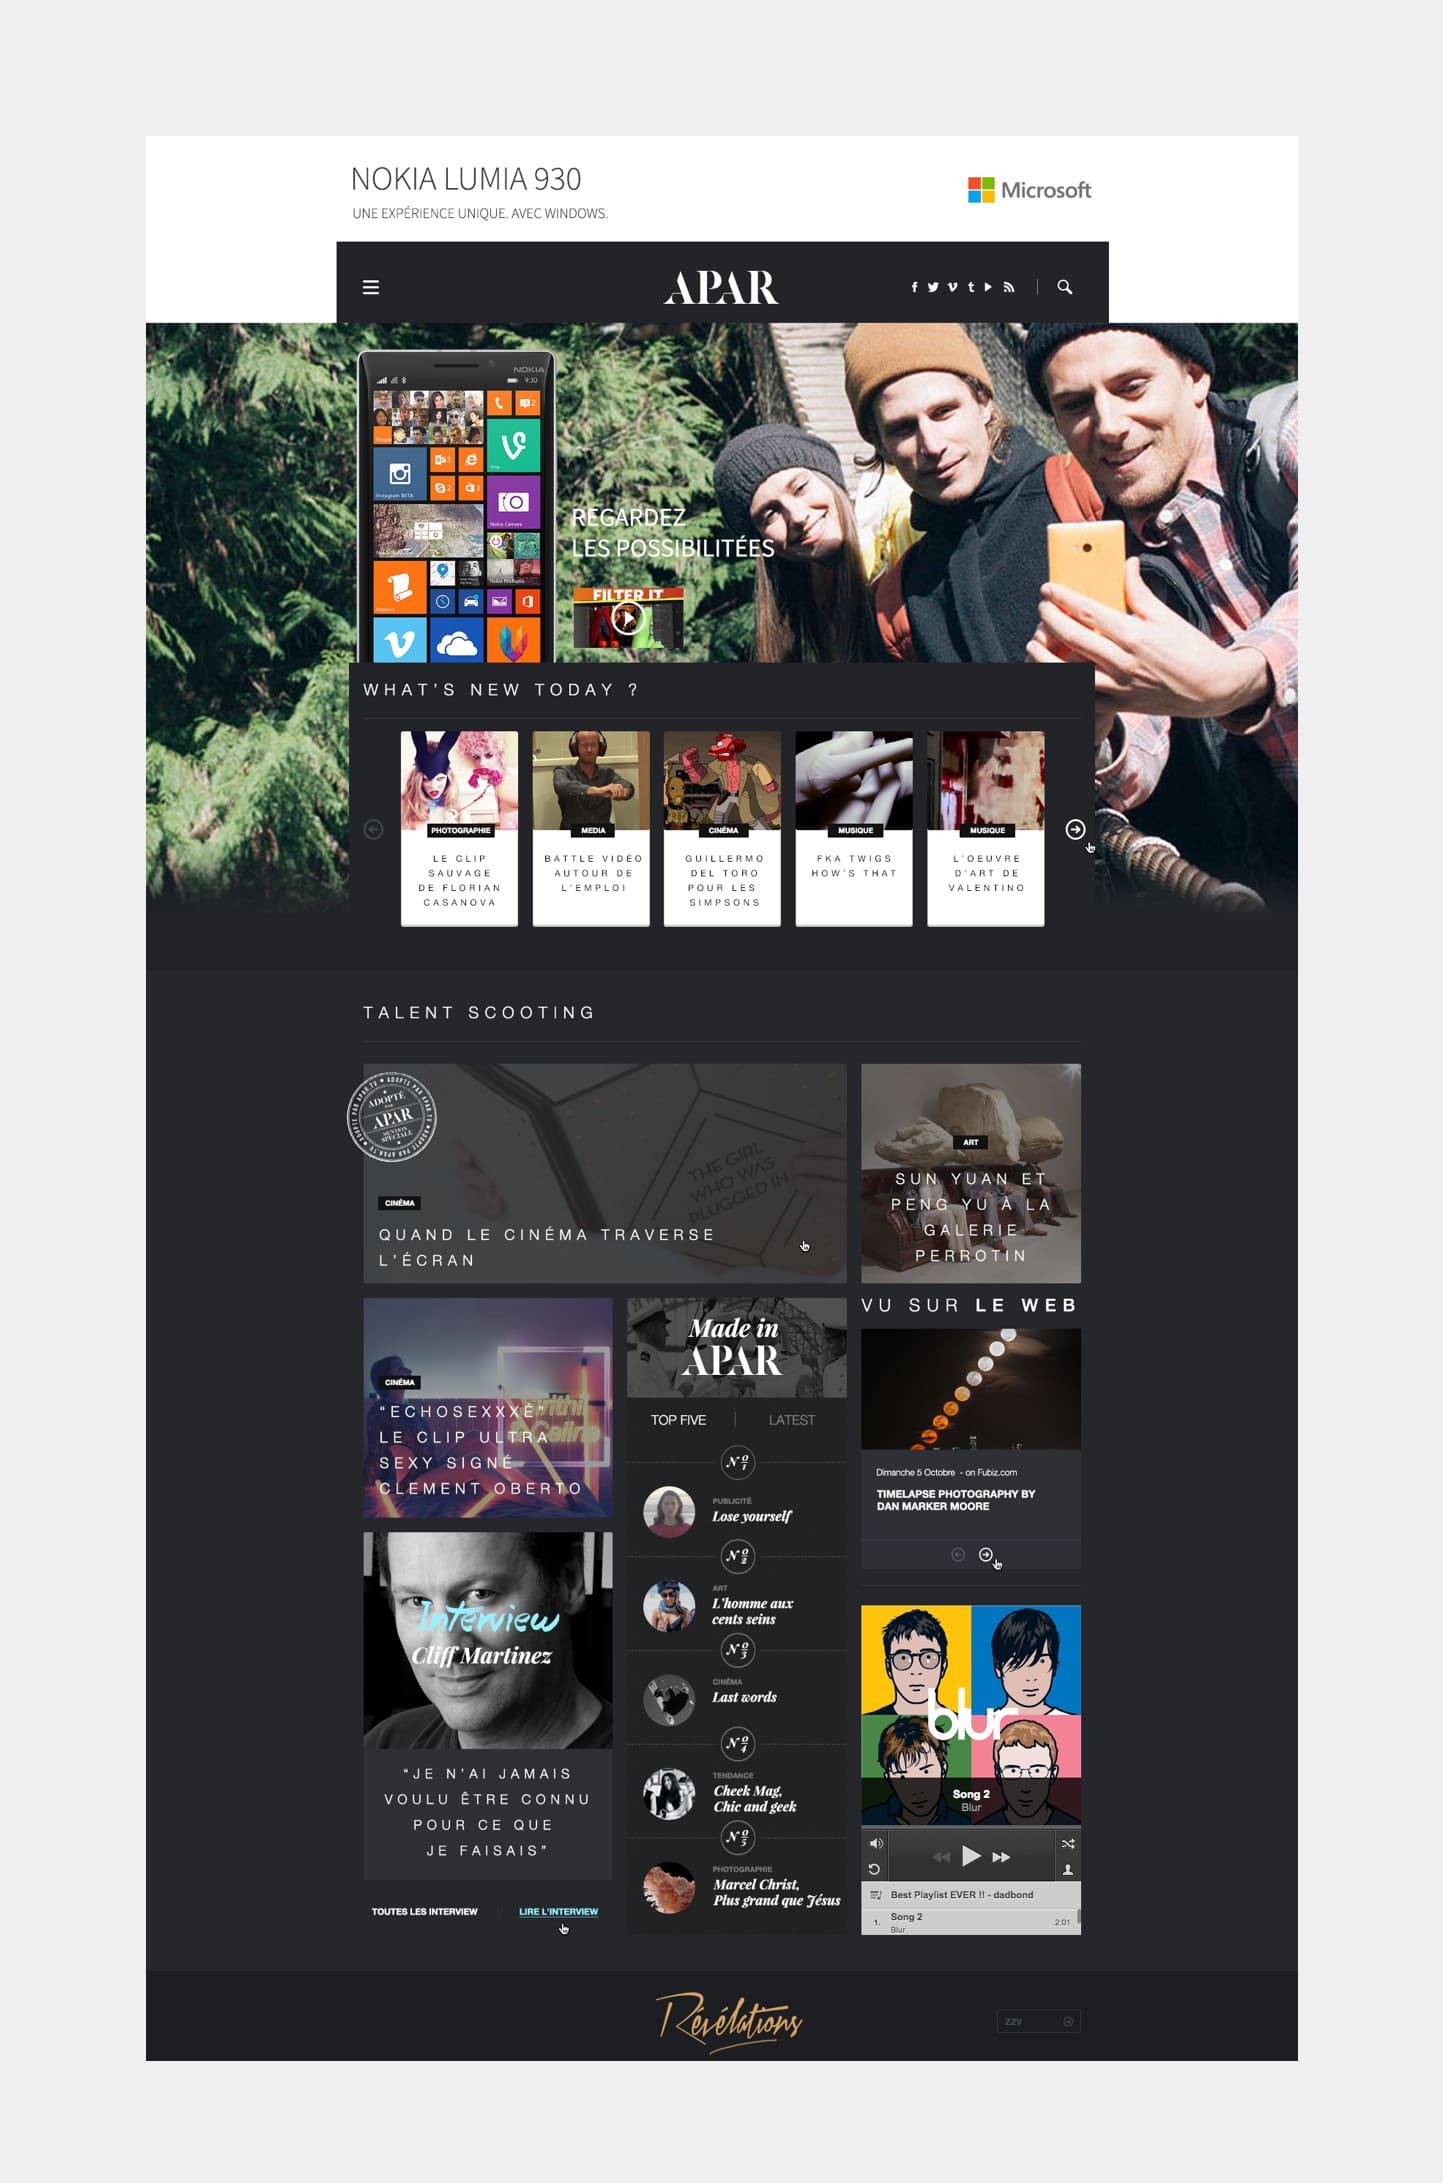1443x2183 pixels.
Task: Toggle the volume speaker in music player
Action: click(875, 1843)
